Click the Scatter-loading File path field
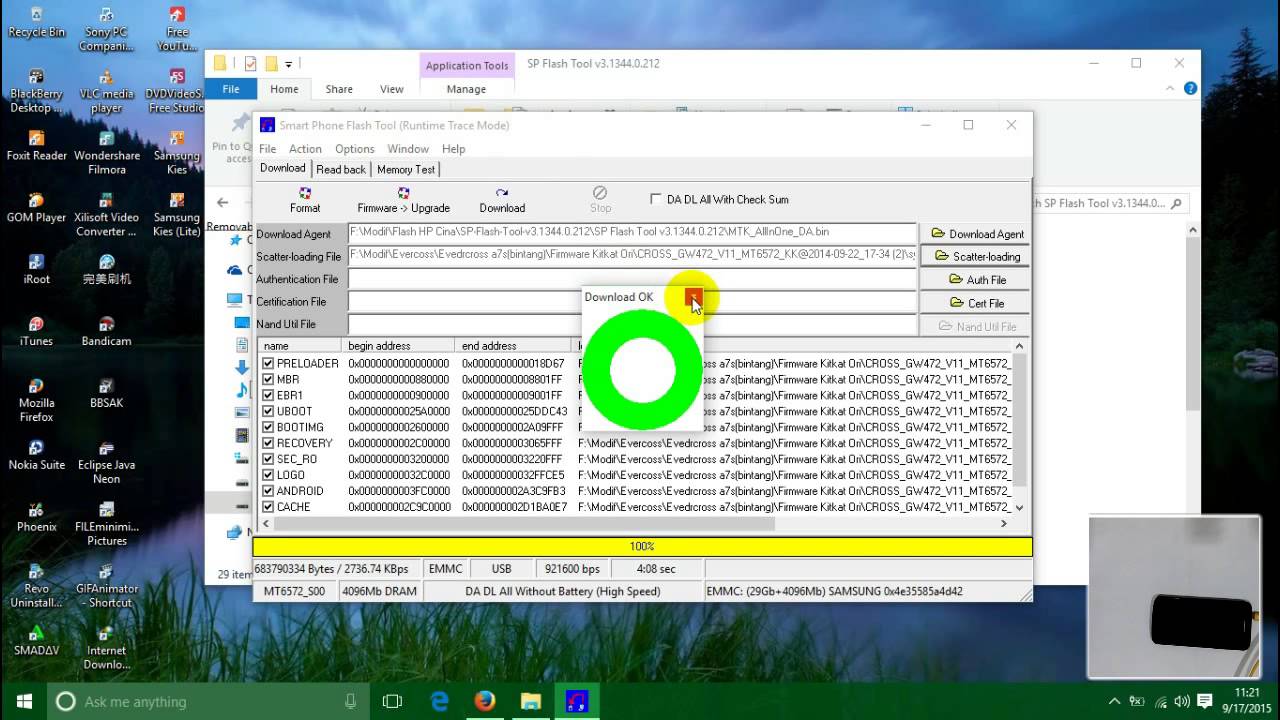The width and height of the screenshot is (1280, 720). tap(632, 255)
